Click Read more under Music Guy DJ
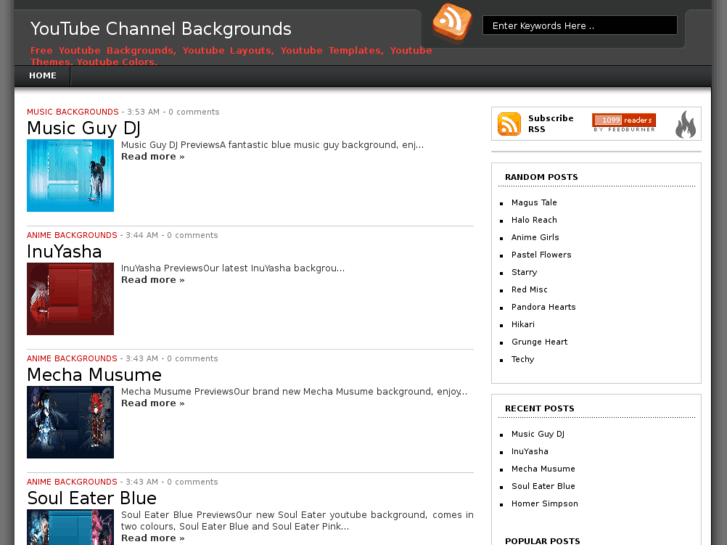 (153, 157)
